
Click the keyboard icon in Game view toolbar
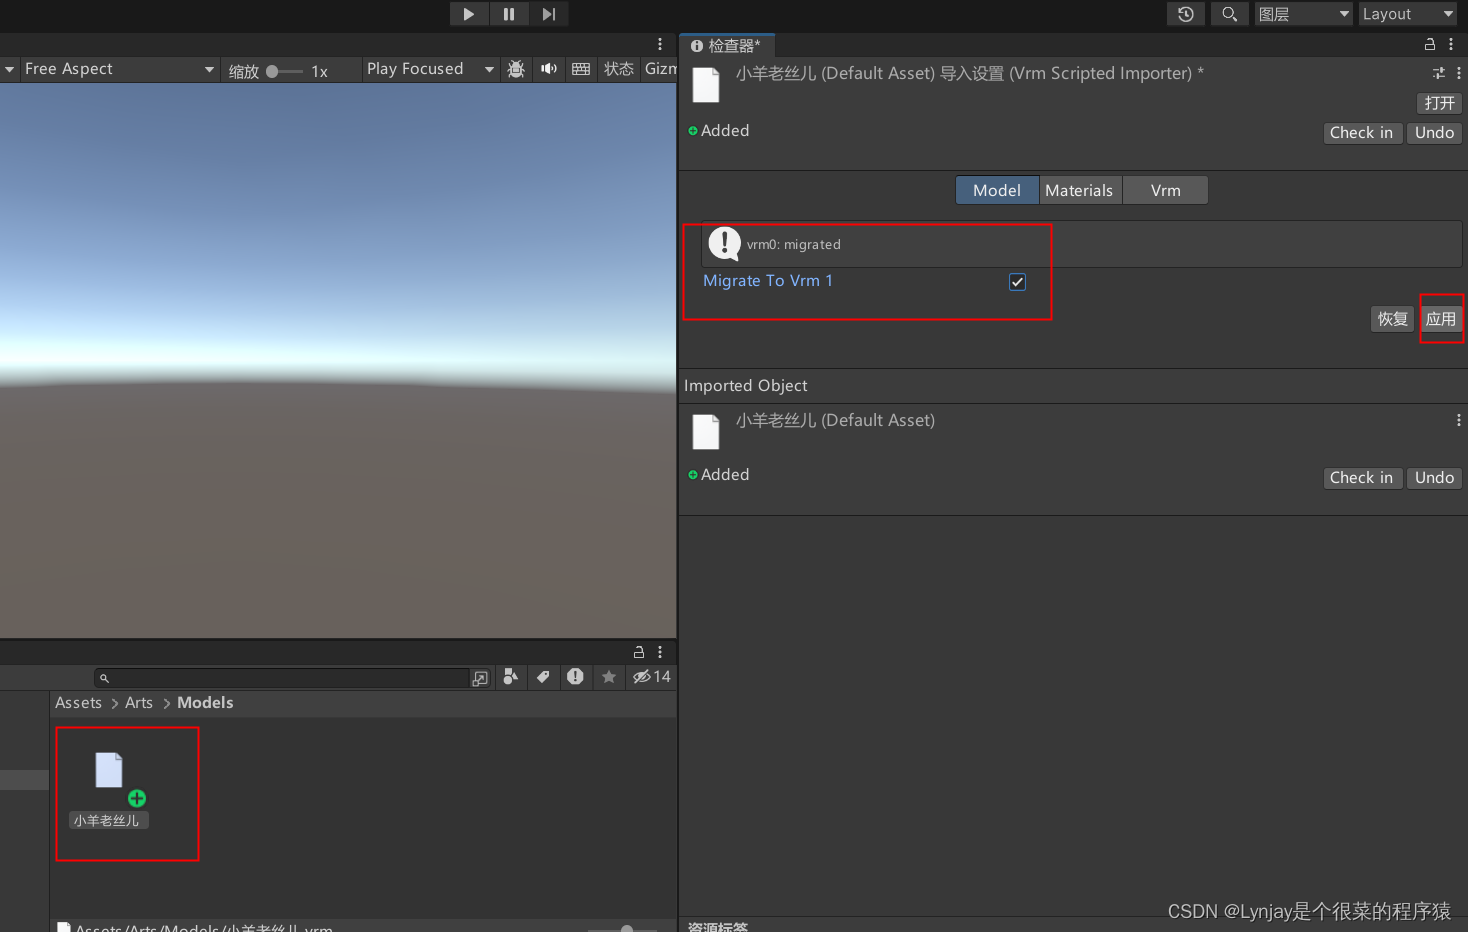[581, 69]
